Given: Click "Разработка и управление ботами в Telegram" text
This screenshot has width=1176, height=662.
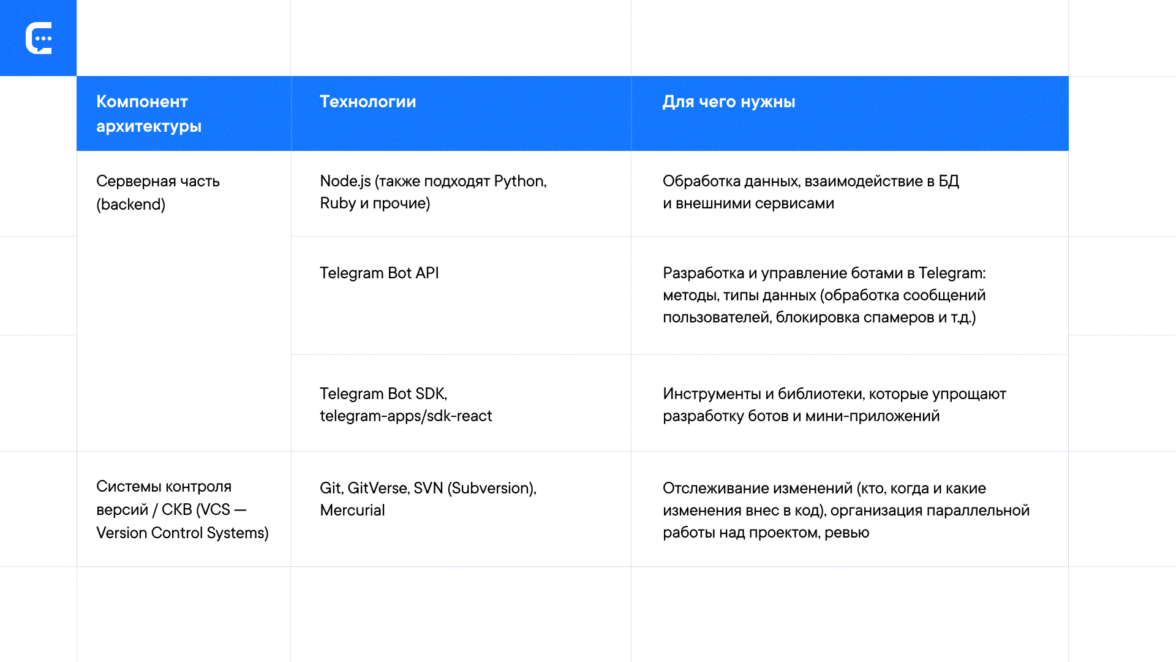Looking at the screenshot, I should point(824,273).
